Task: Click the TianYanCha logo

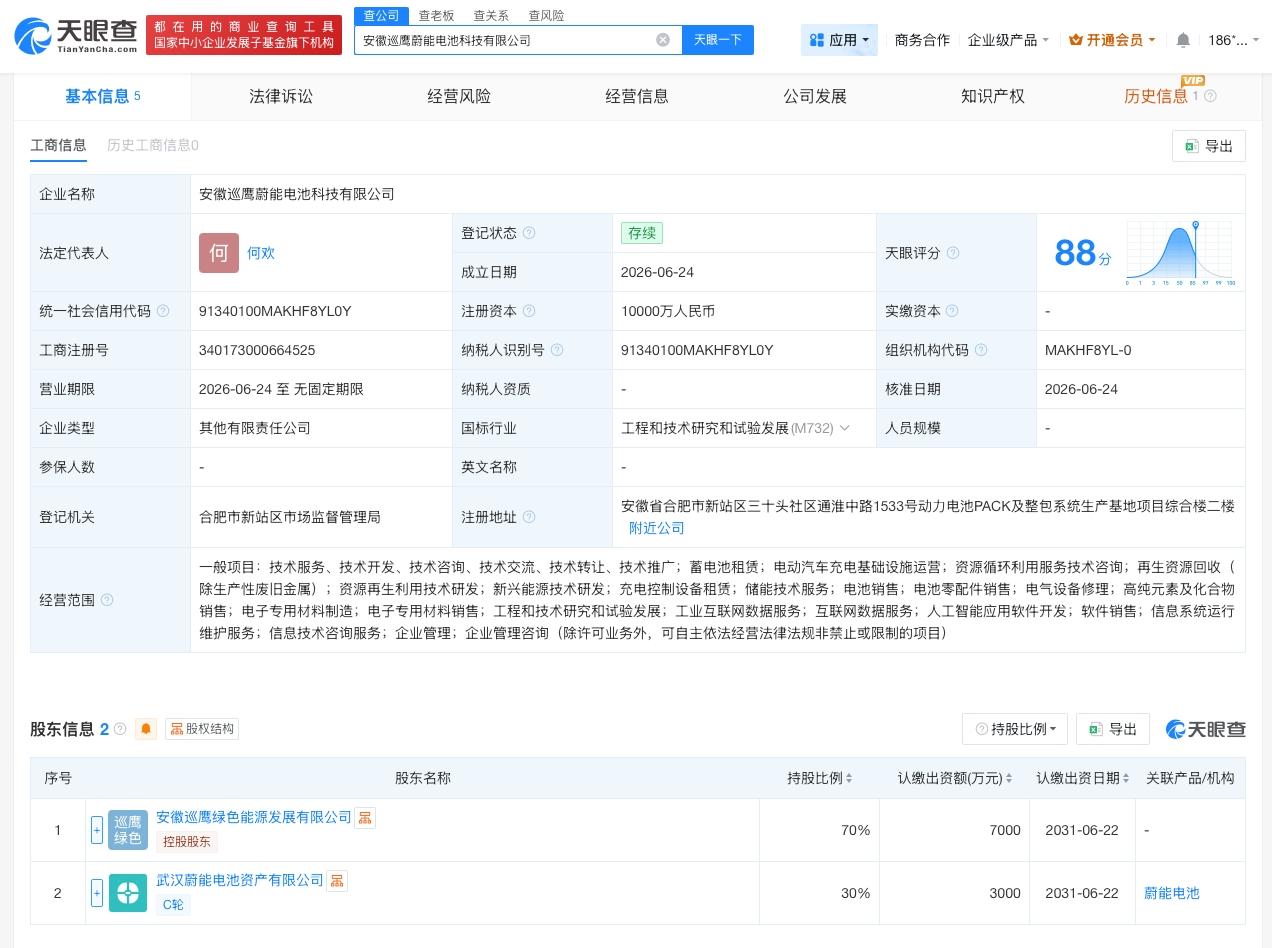Action: coord(76,36)
